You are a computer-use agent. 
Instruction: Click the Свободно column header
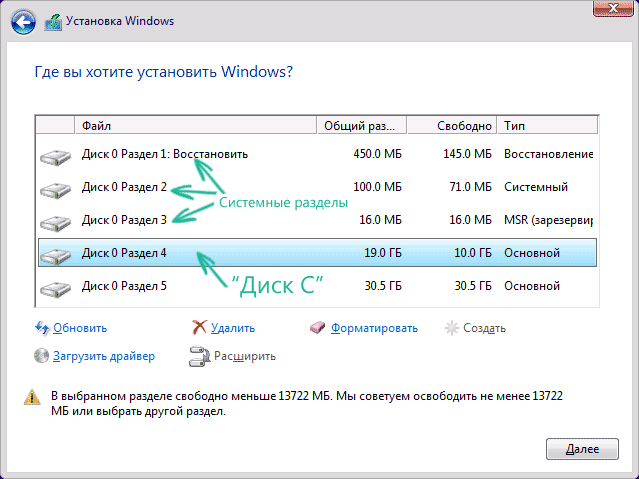[465, 126]
